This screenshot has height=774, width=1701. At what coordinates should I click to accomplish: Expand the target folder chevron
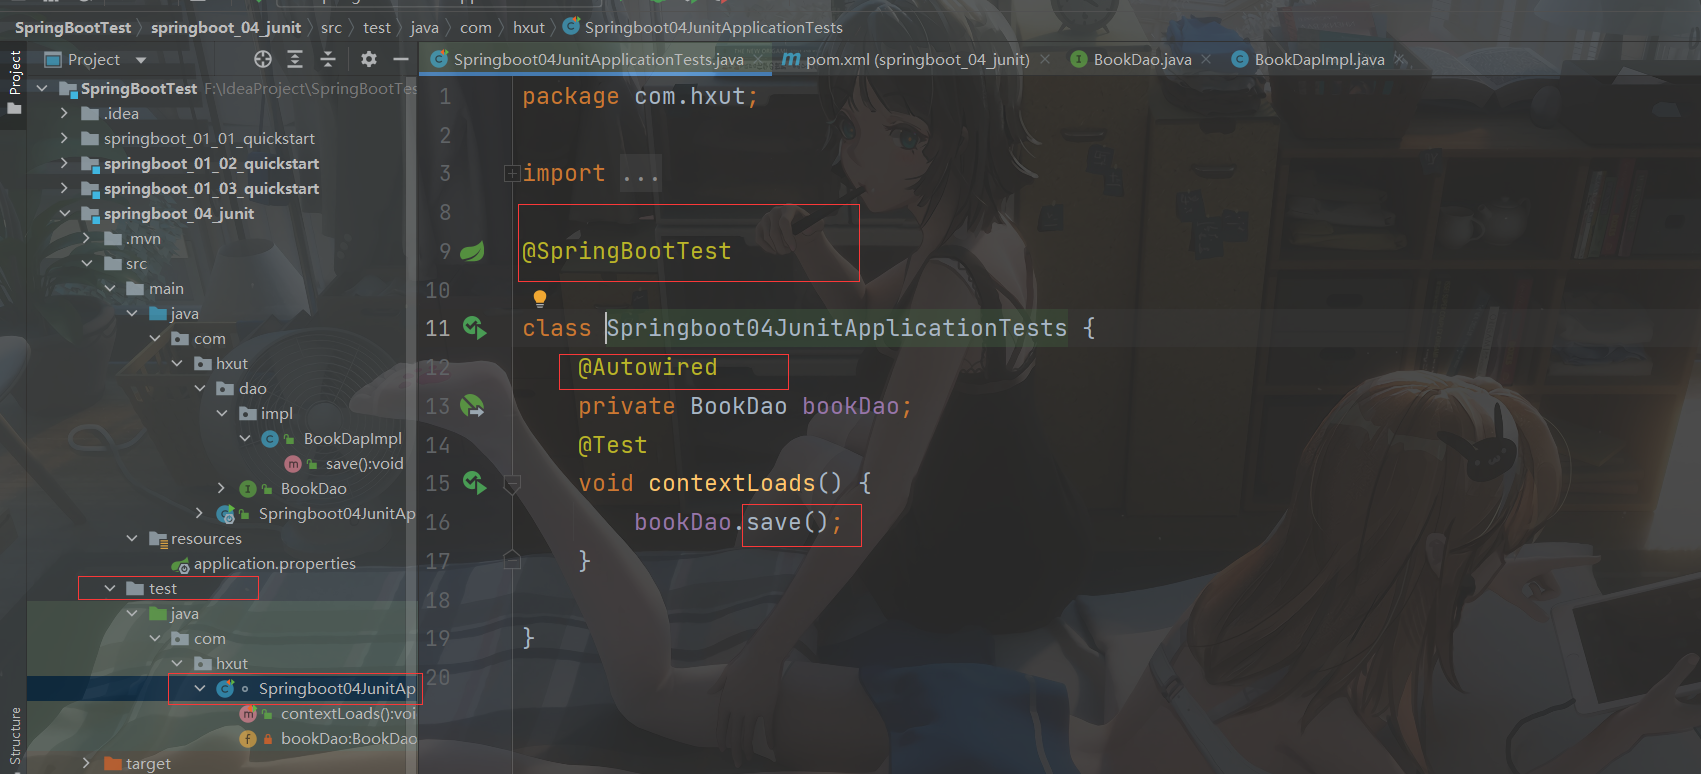[x=87, y=763]
